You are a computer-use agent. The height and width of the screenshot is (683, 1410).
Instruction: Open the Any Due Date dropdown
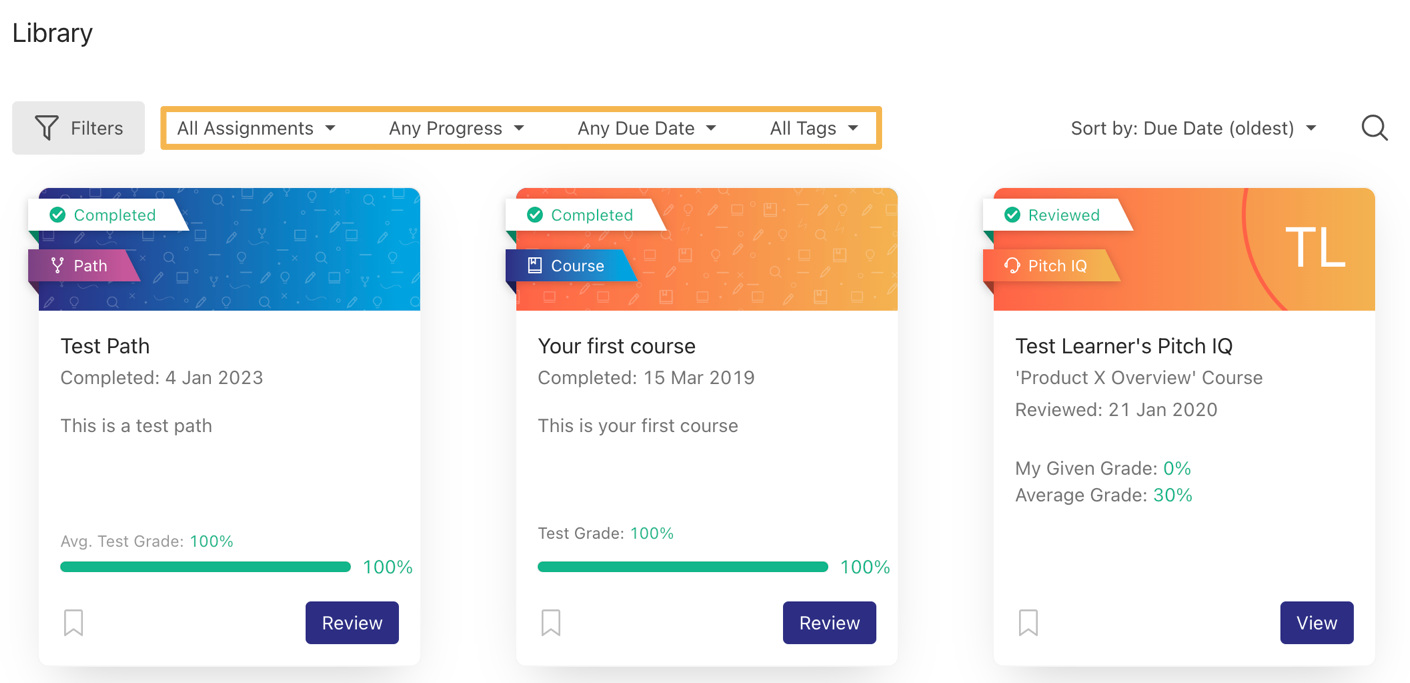click(646, 127)
